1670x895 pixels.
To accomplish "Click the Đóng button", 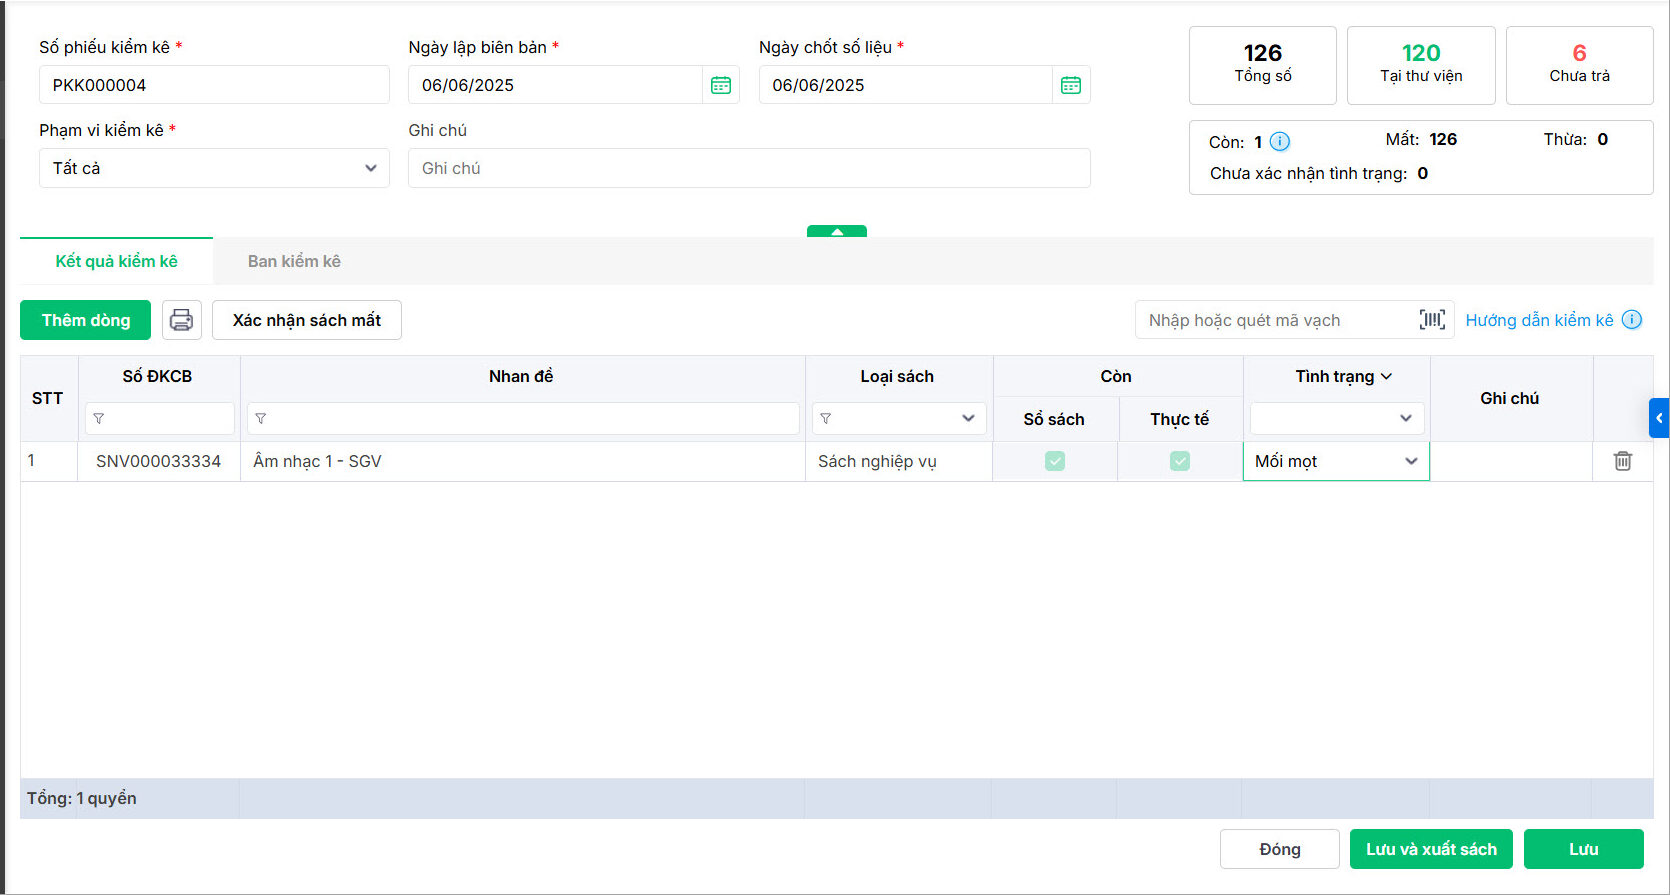I will [x=1280, y=849].
